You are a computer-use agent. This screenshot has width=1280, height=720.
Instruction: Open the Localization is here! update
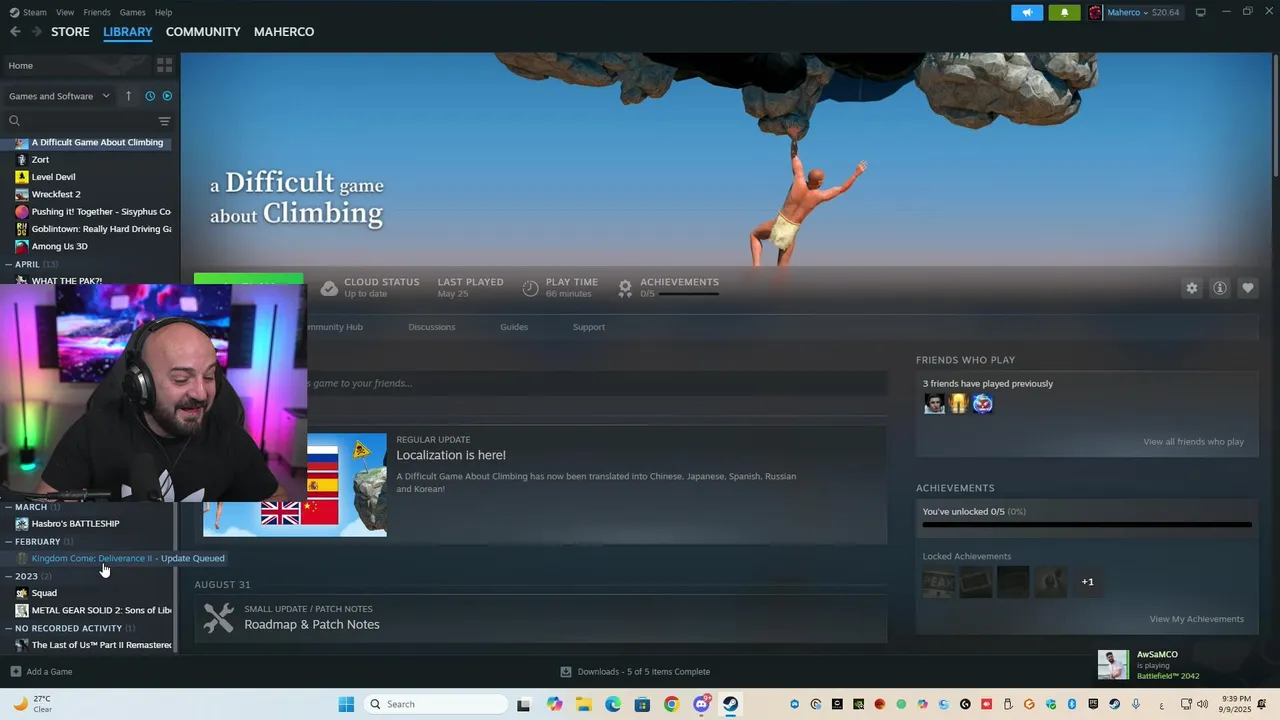coord(451,455)
